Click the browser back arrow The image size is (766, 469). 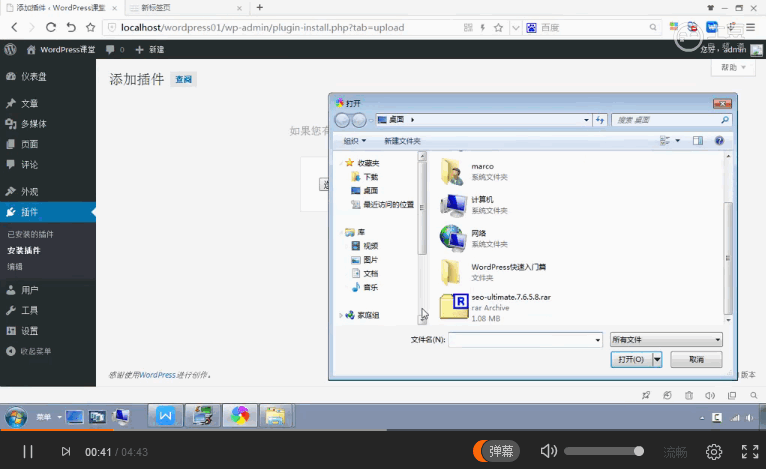14,27
